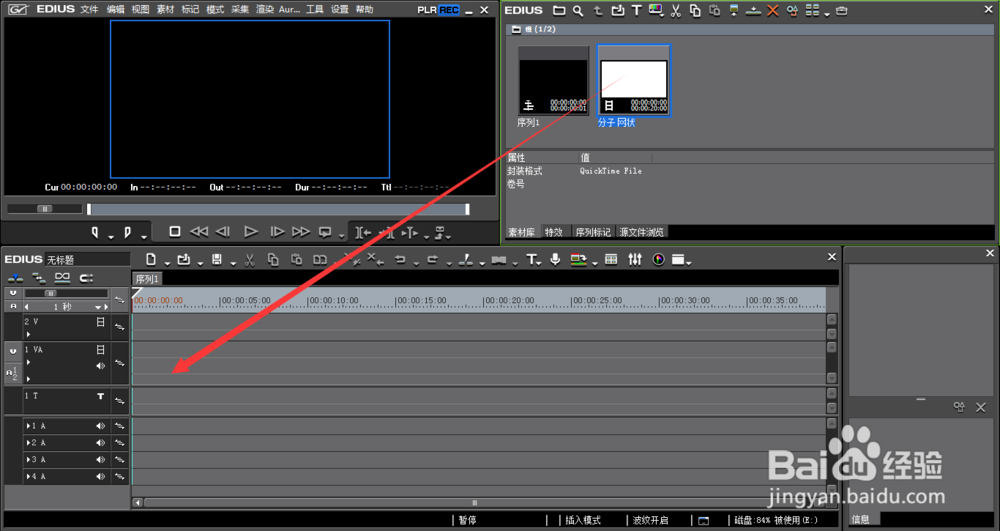
Task: Open voice over microphone tool
Action: pyautogui.click(x=555, y=259)
